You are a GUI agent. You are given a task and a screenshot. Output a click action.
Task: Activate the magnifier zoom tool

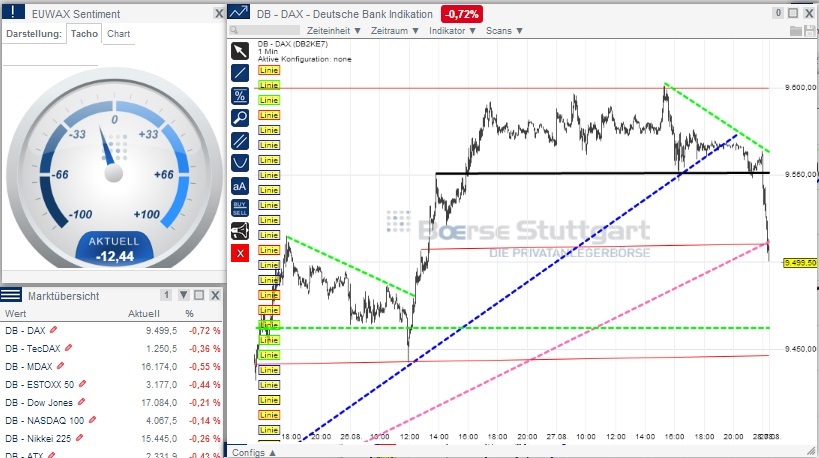pos(240,118)
